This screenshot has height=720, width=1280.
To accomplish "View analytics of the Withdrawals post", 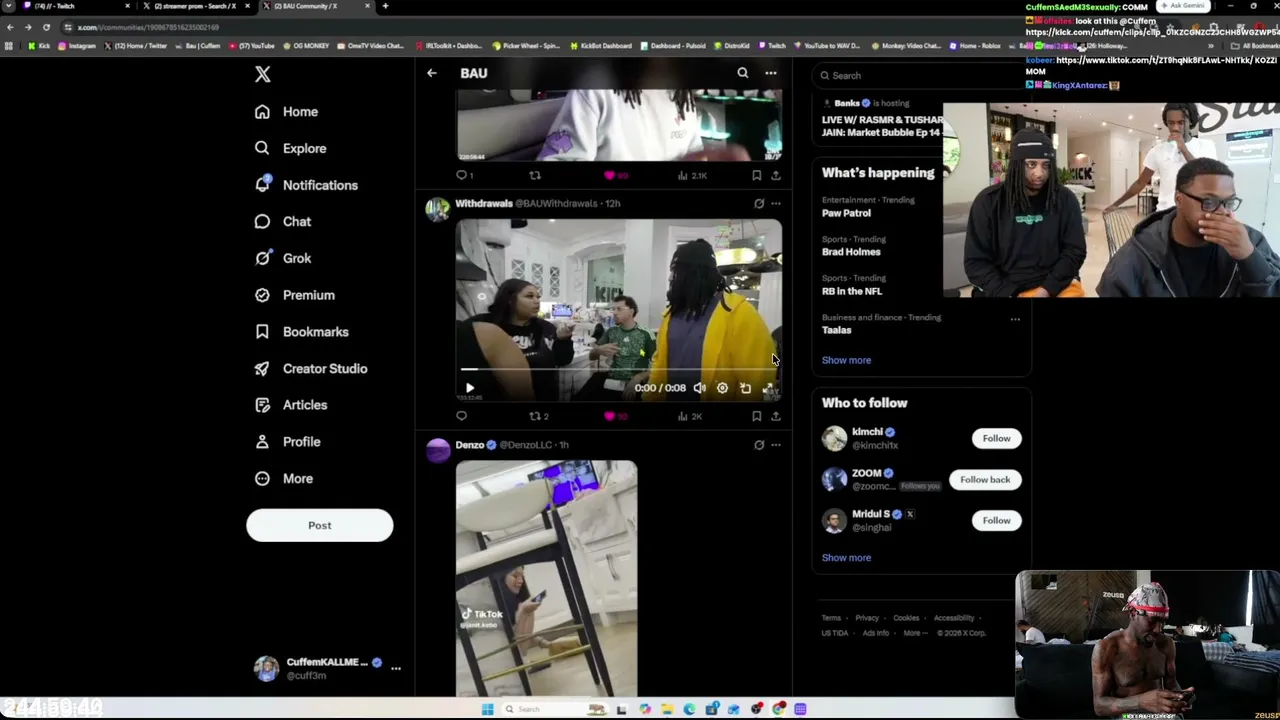I will [x=689, y=416].
